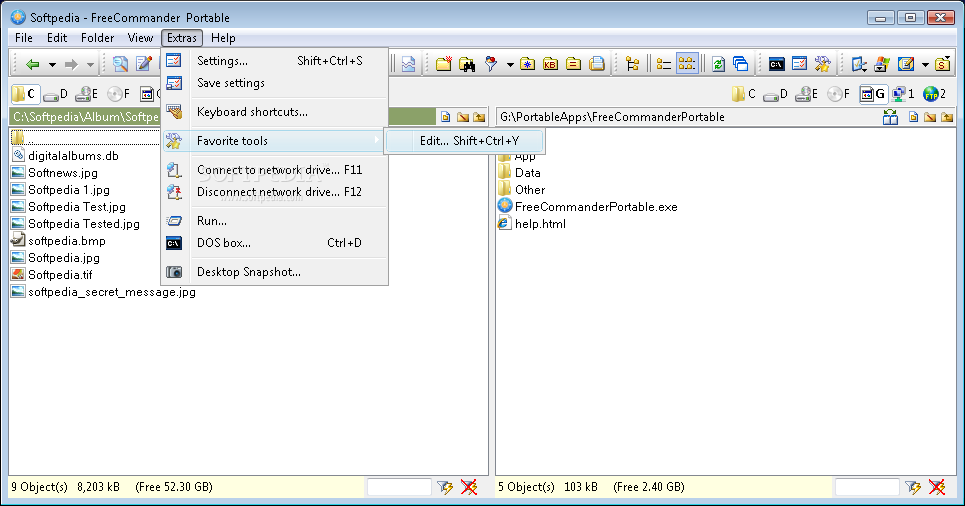Click the note with pencil toolbar icon

point(906,63)
